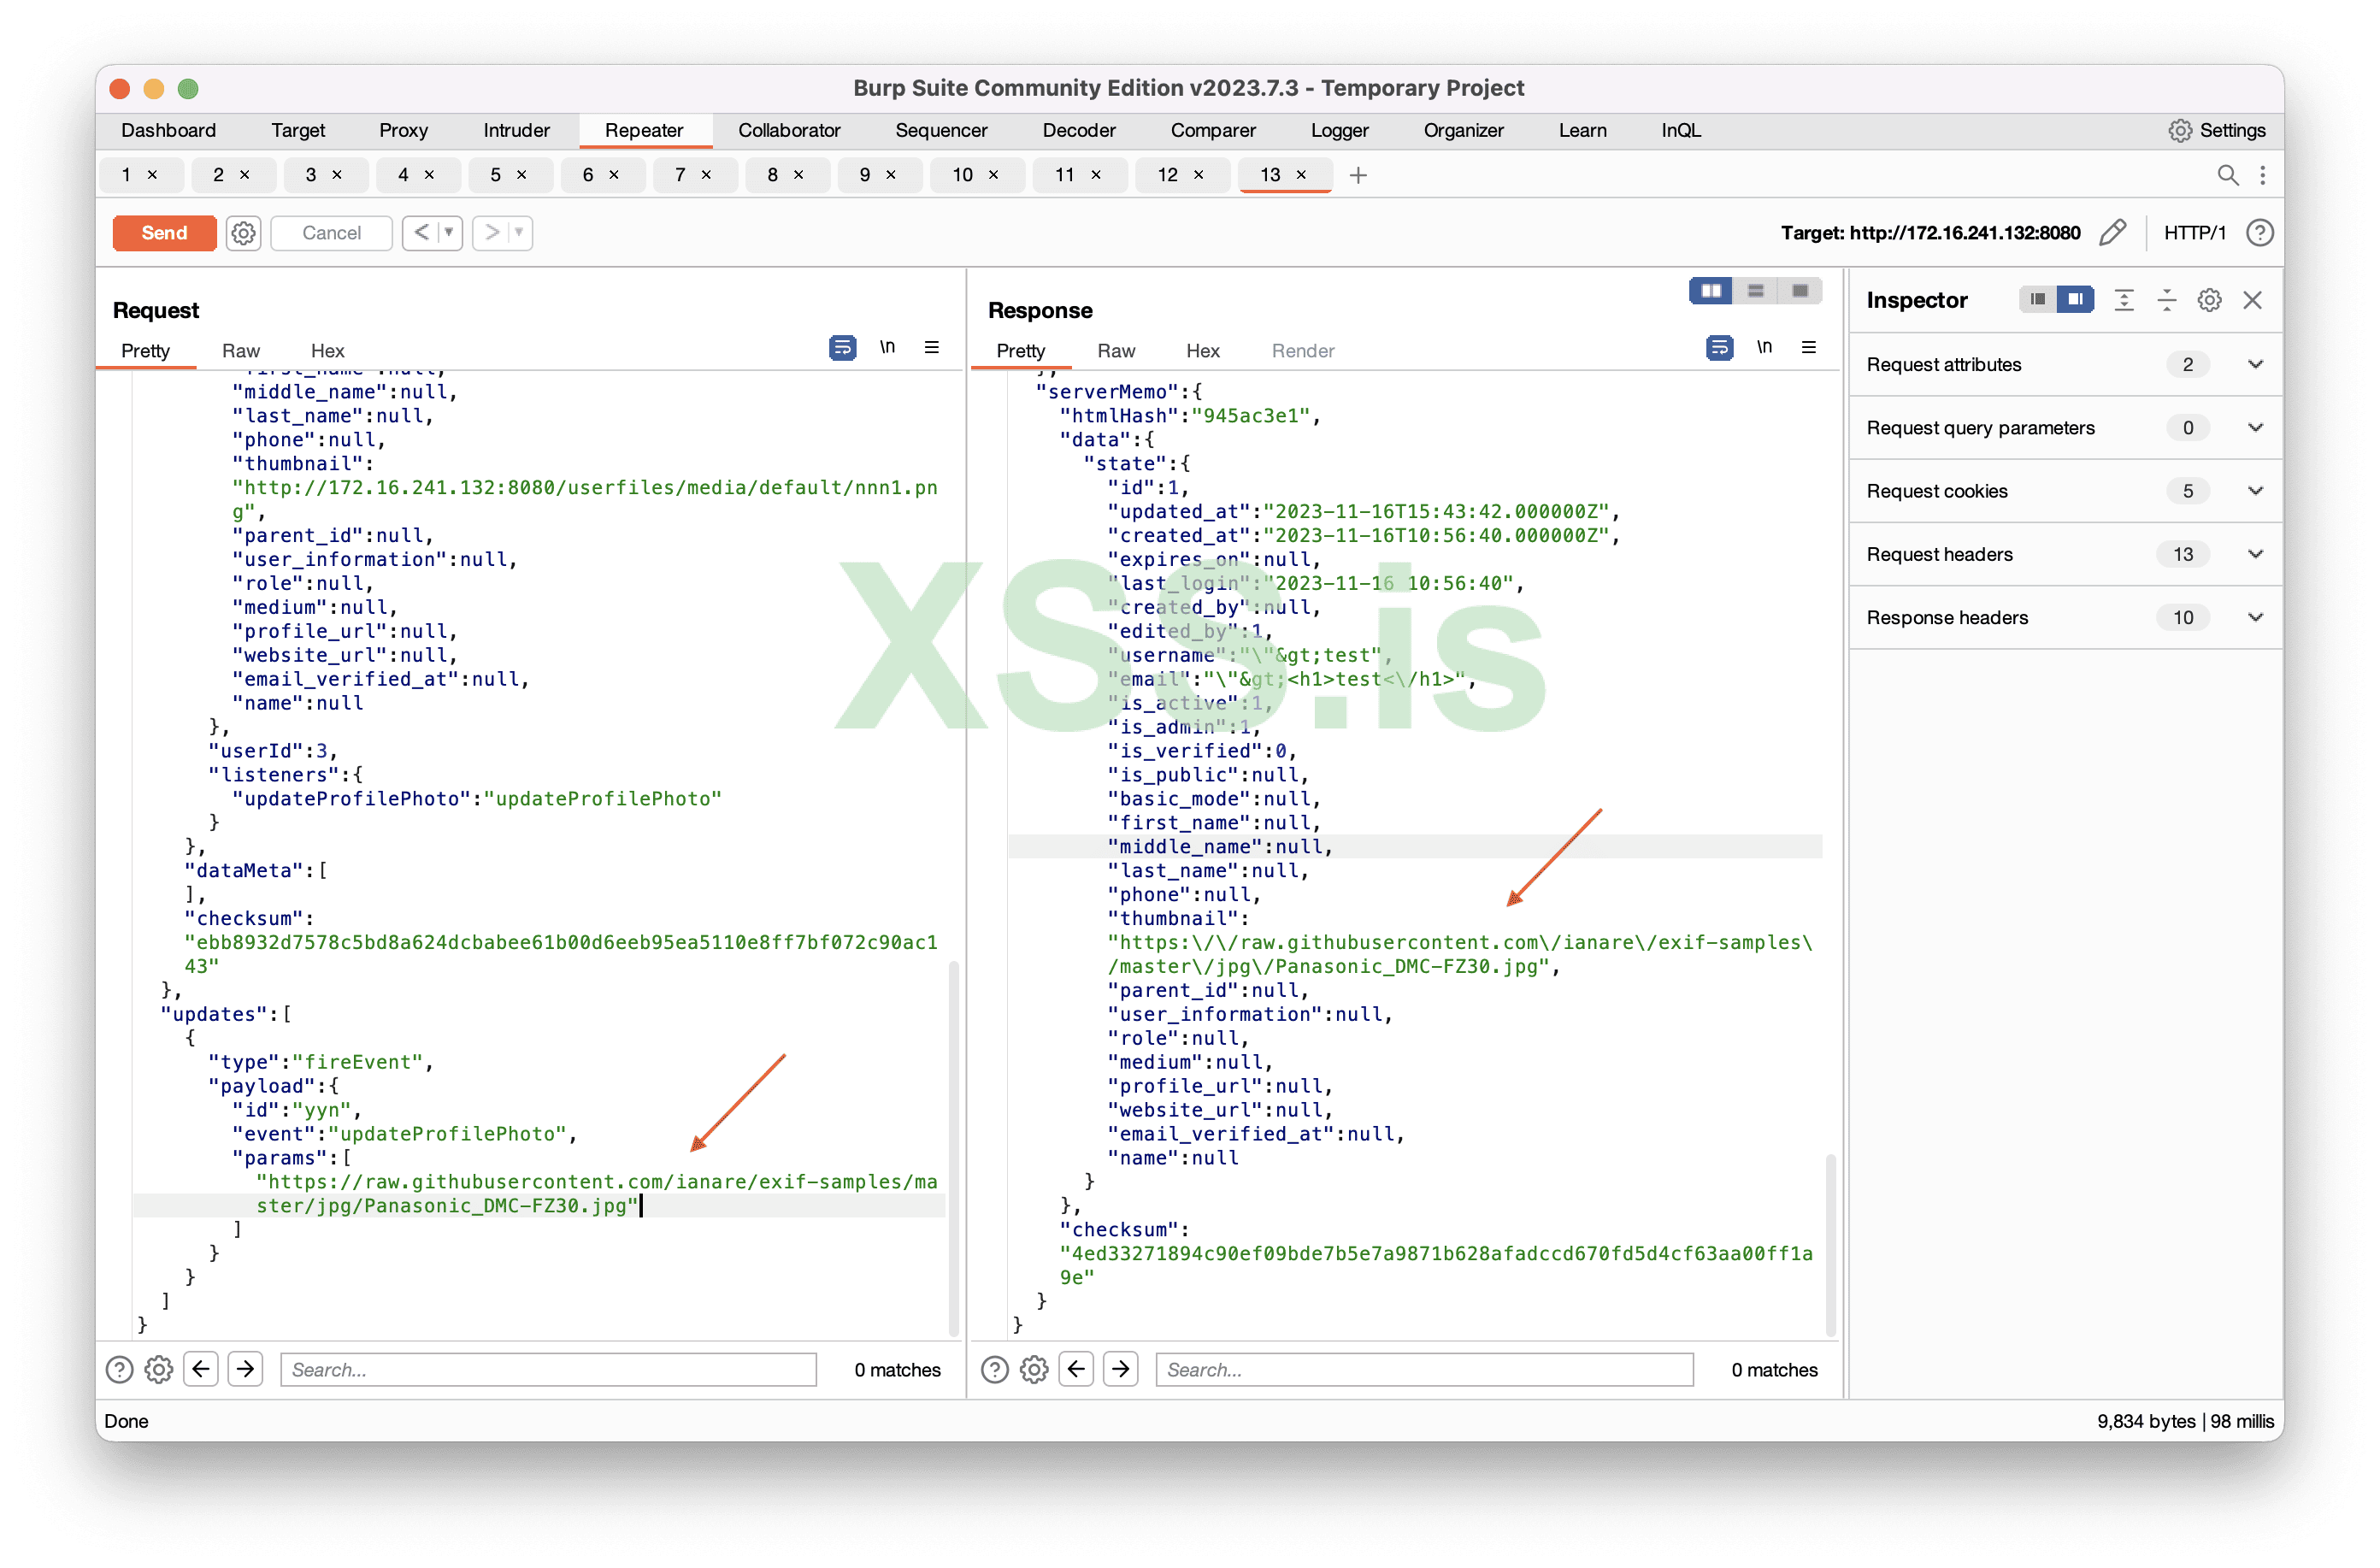Switch response view to Raw
Viewport: 2380px width, 1568px height.
point(1115,351)
